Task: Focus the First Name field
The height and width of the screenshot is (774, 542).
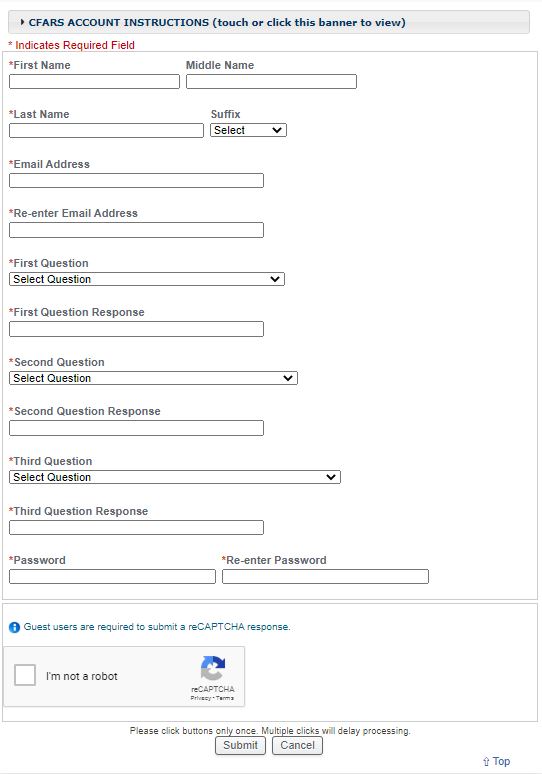Action: [x=94, y=81]
